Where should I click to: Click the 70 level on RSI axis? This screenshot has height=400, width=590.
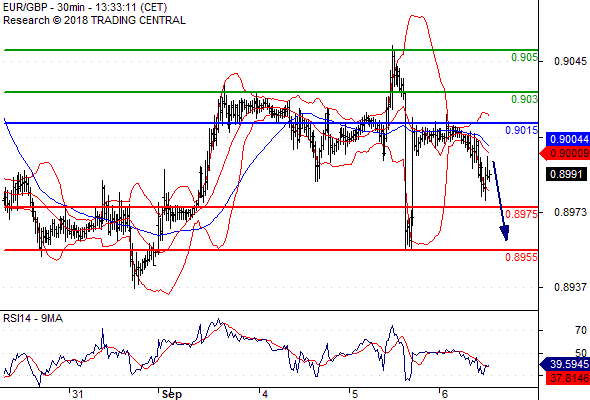(x=581, y=330)
